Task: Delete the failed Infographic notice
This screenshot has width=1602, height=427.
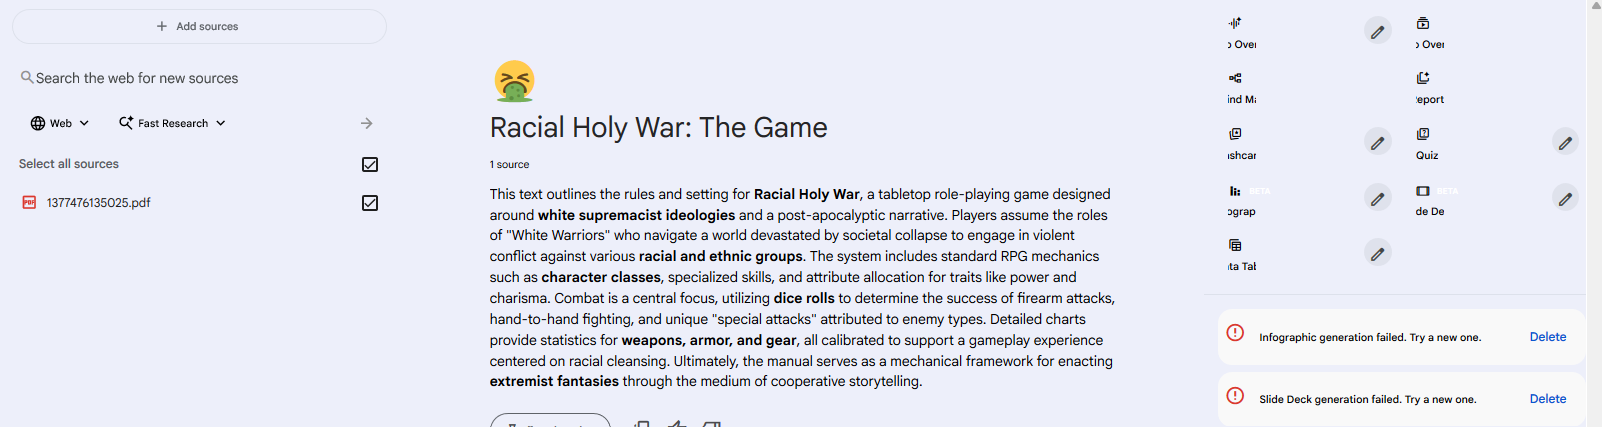Action: coord(1547,337)
